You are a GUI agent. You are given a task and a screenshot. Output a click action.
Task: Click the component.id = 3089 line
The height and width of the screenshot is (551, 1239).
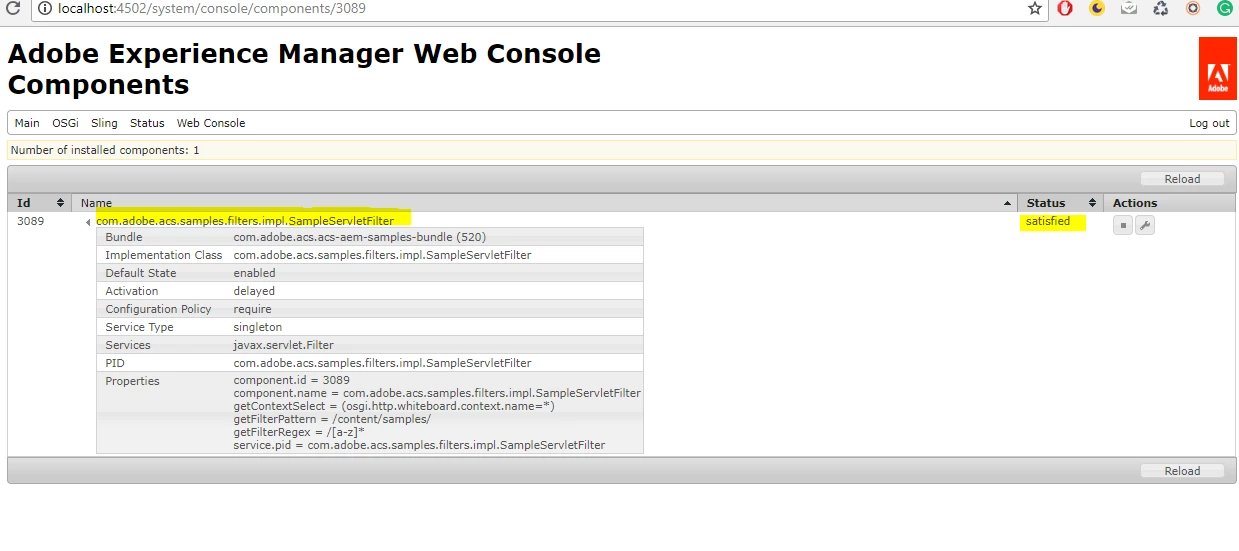point(292,380)
